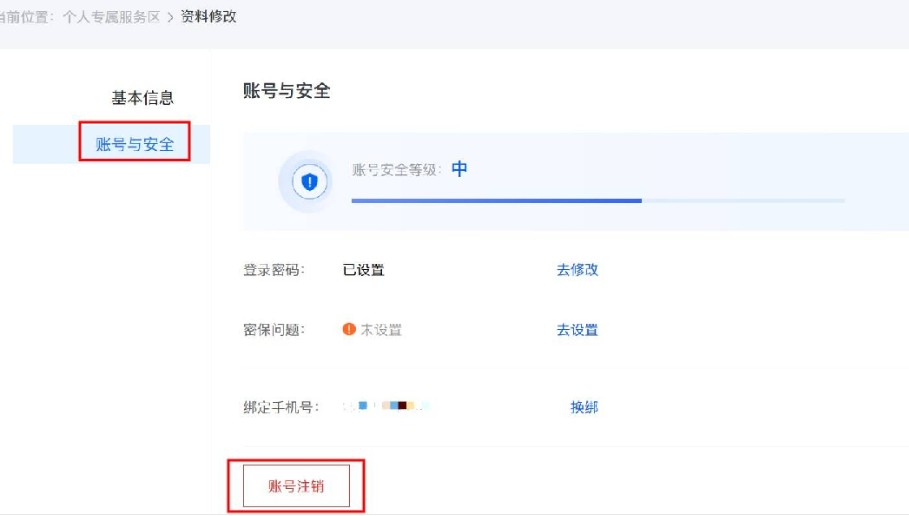This screenshot has height=516, width=909.
Task: Click 换绑 link to change bound phone
Action: point(584,407)
